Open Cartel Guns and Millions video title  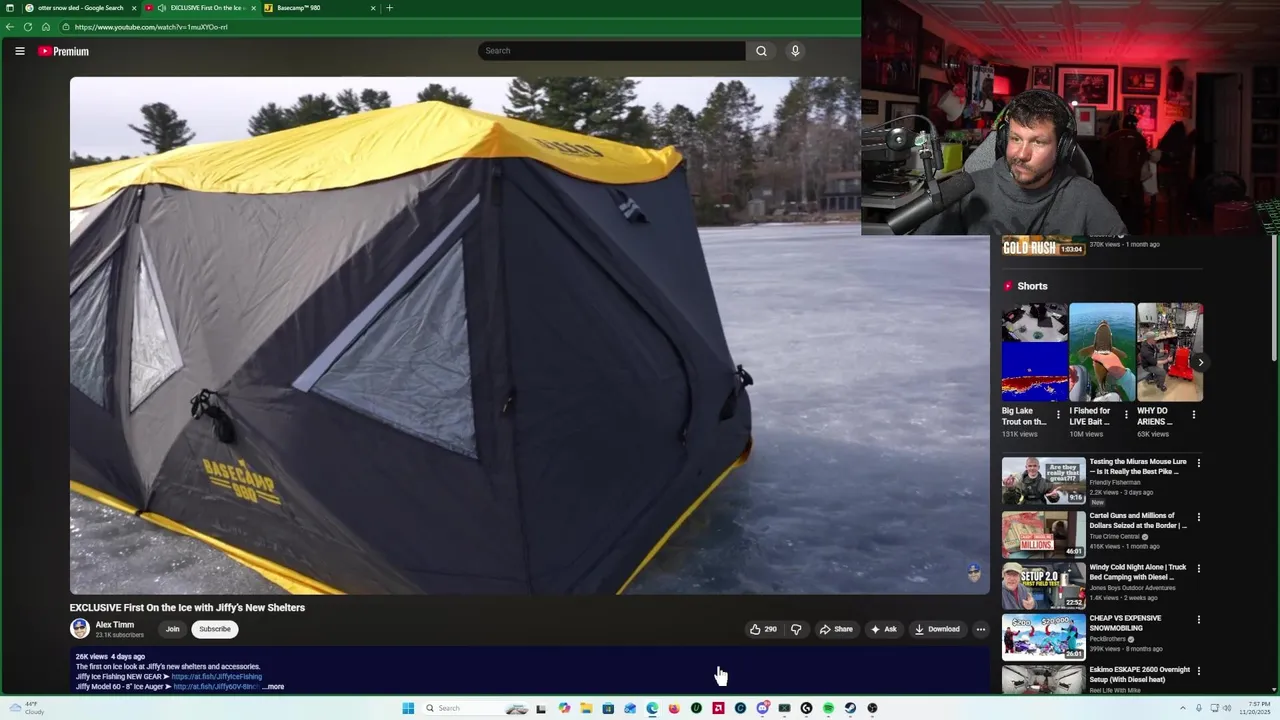coord(1138,520)
